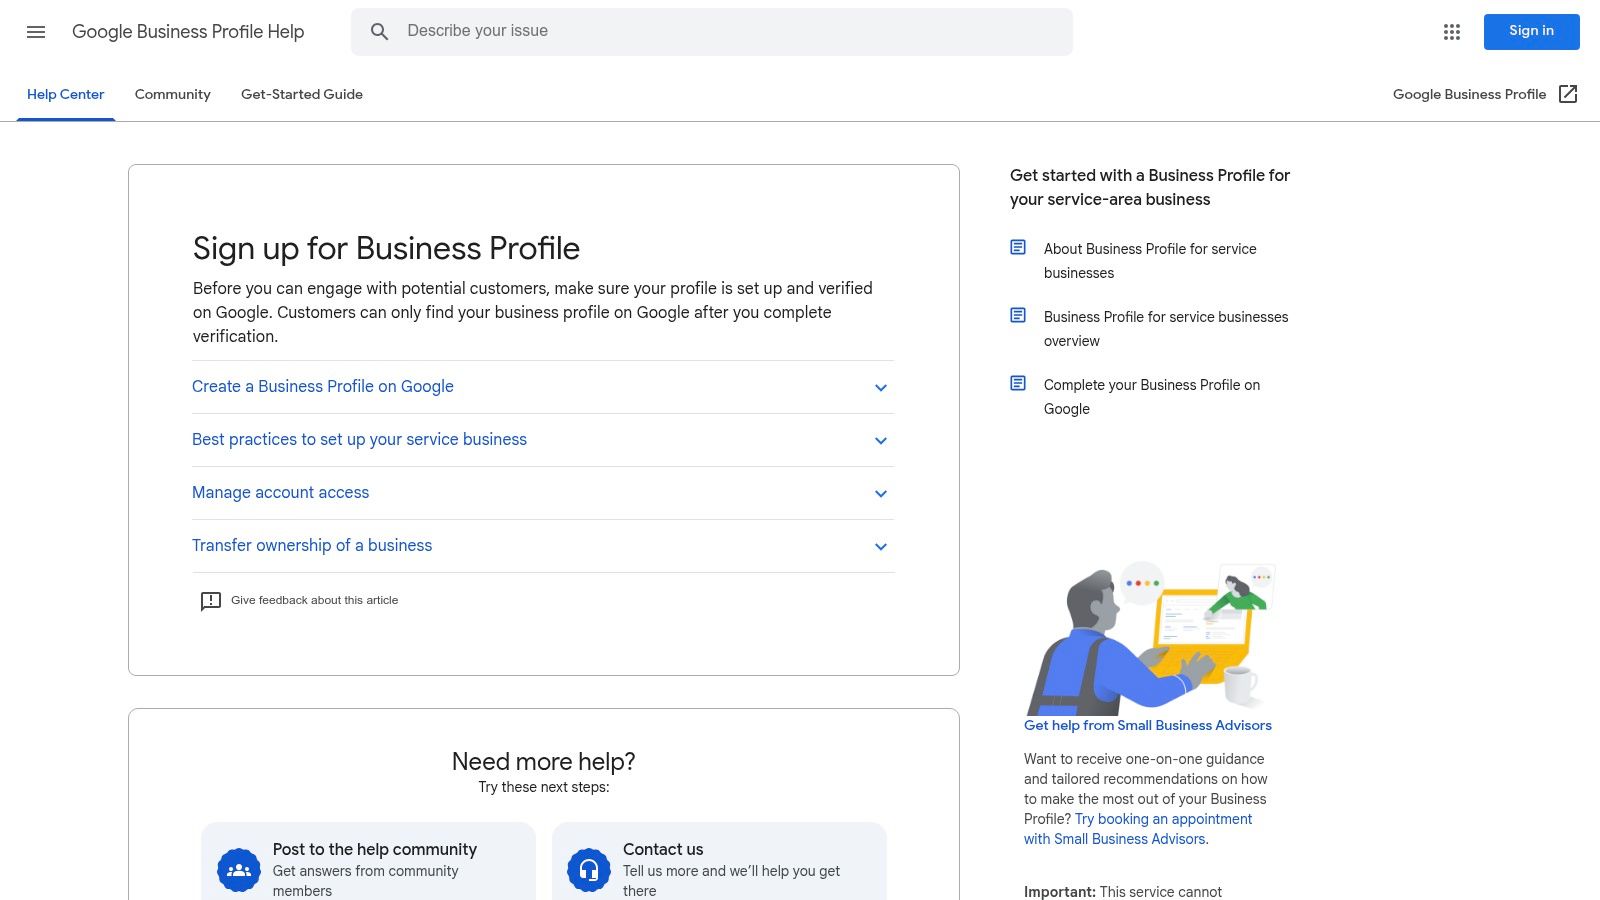Open Create a Business Profile on Google
Viewport: 1600px width, 900px height.
[x=323, y=386]
